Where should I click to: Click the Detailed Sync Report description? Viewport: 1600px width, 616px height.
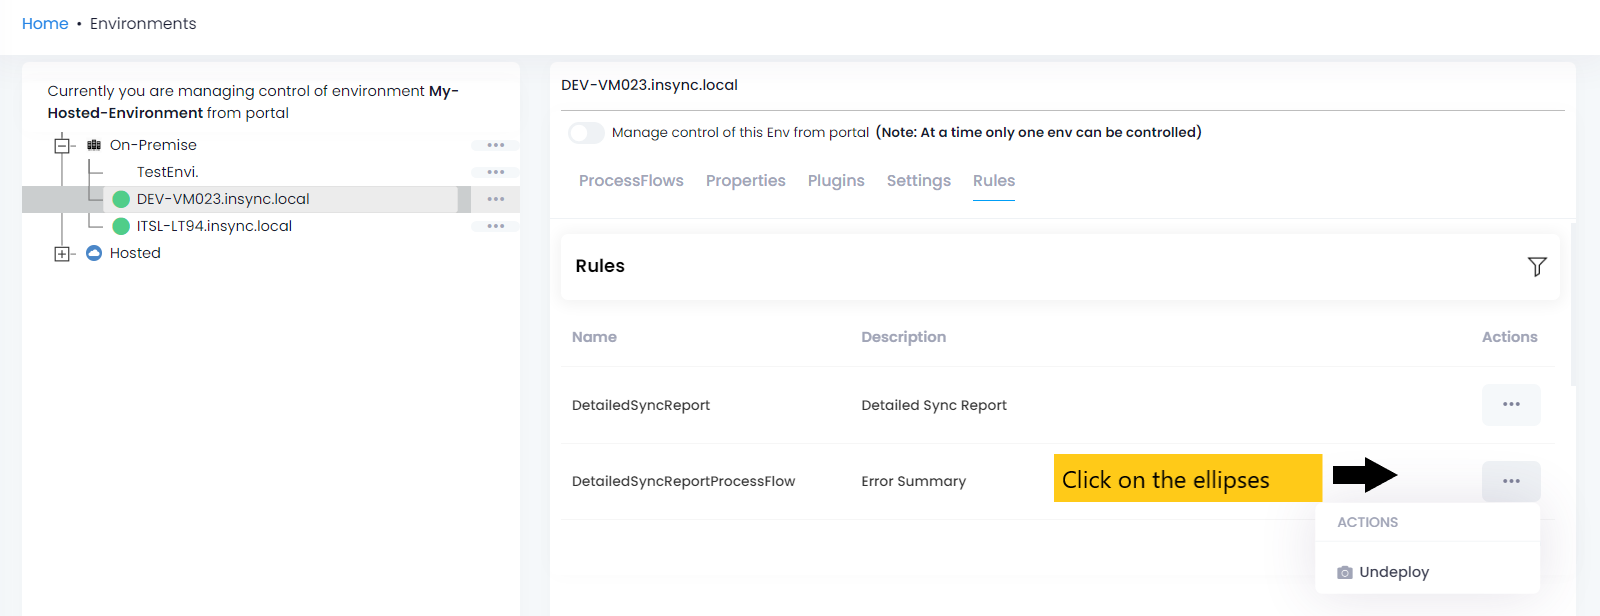(934, 405)
